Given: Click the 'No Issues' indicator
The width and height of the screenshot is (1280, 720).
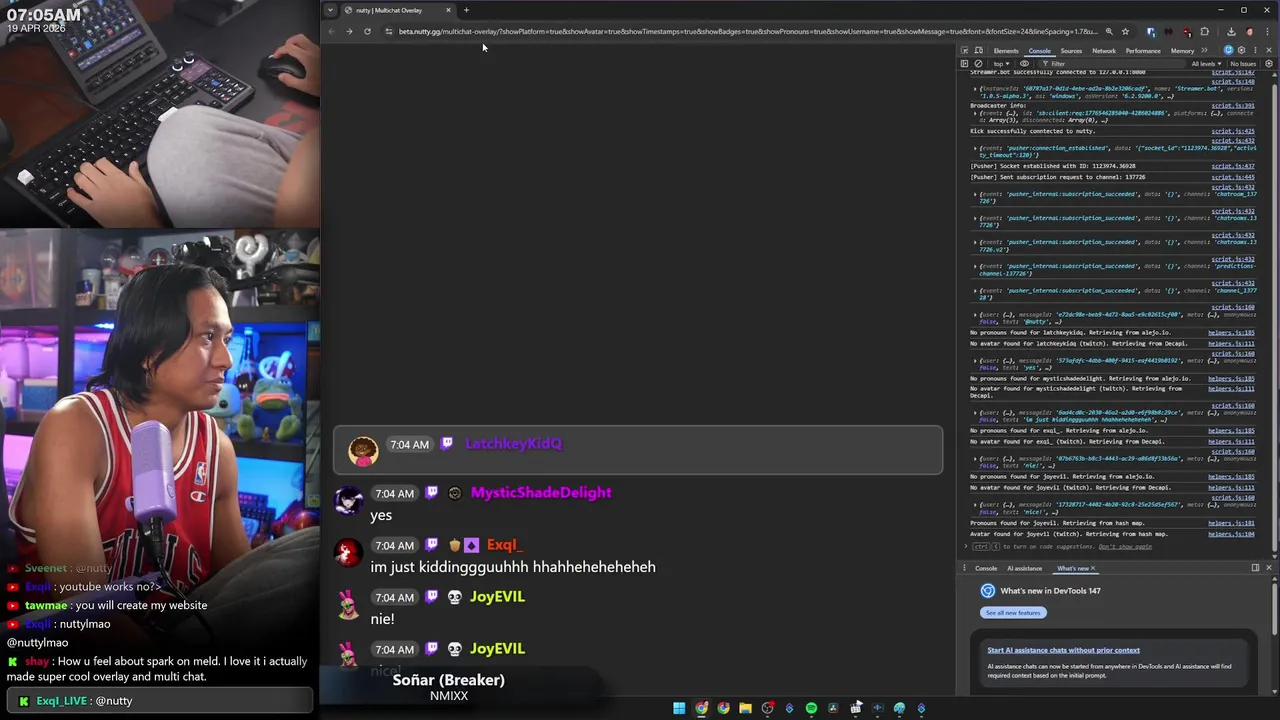Looking at the screenshot, I should pos(1243,64).
